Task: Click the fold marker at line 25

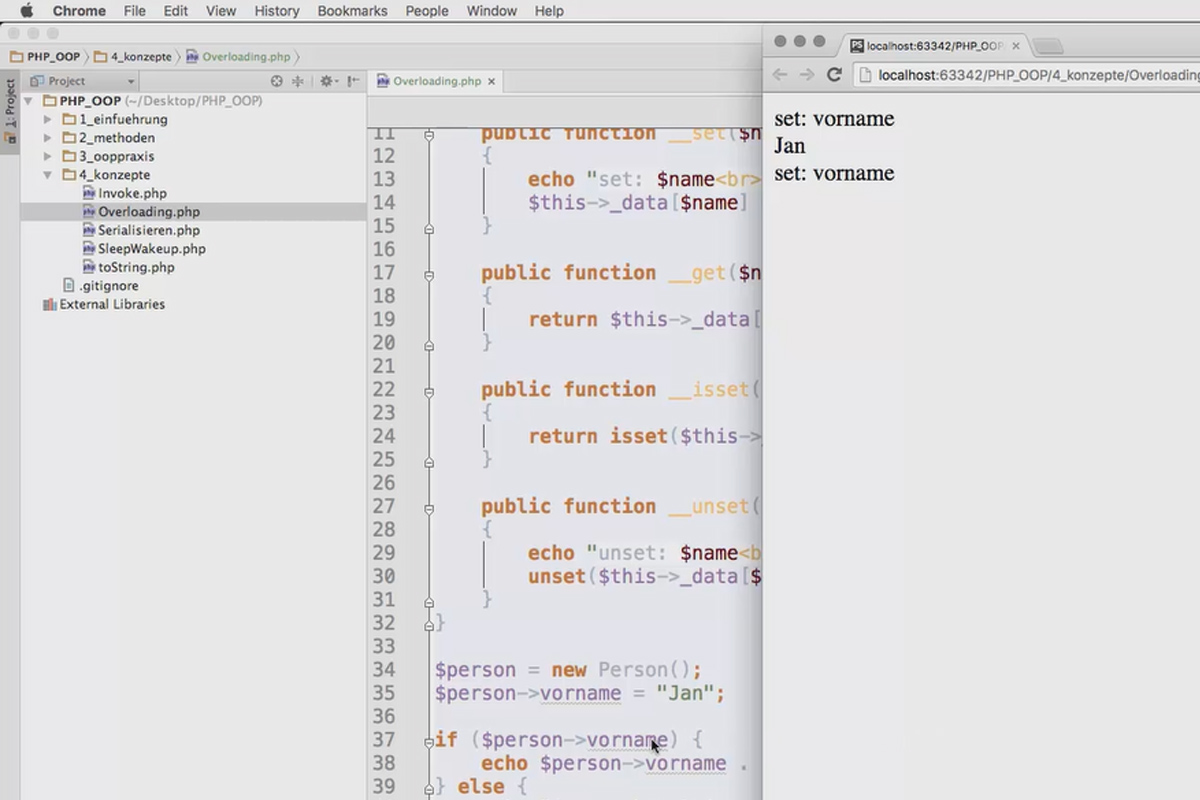Action: coord(429,460)
